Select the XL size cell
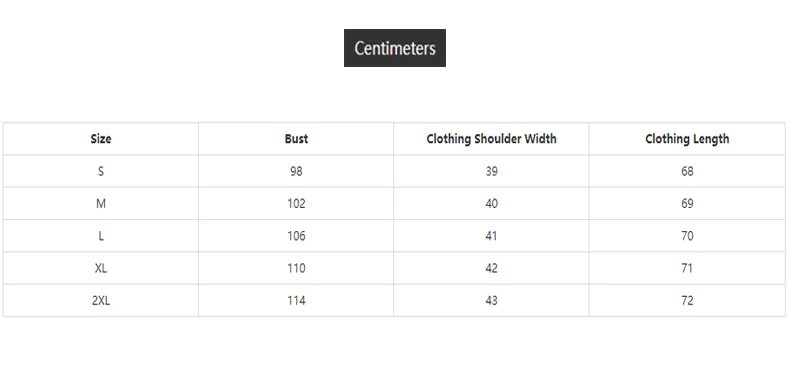 [x=101, y=268]
